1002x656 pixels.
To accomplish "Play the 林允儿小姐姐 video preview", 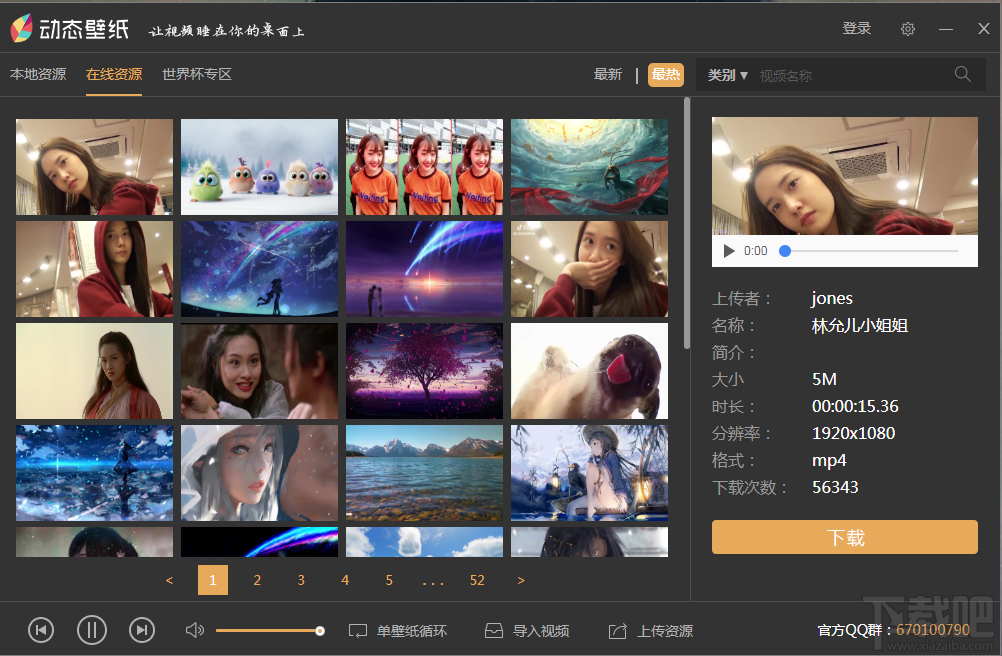I will [728, 250].
